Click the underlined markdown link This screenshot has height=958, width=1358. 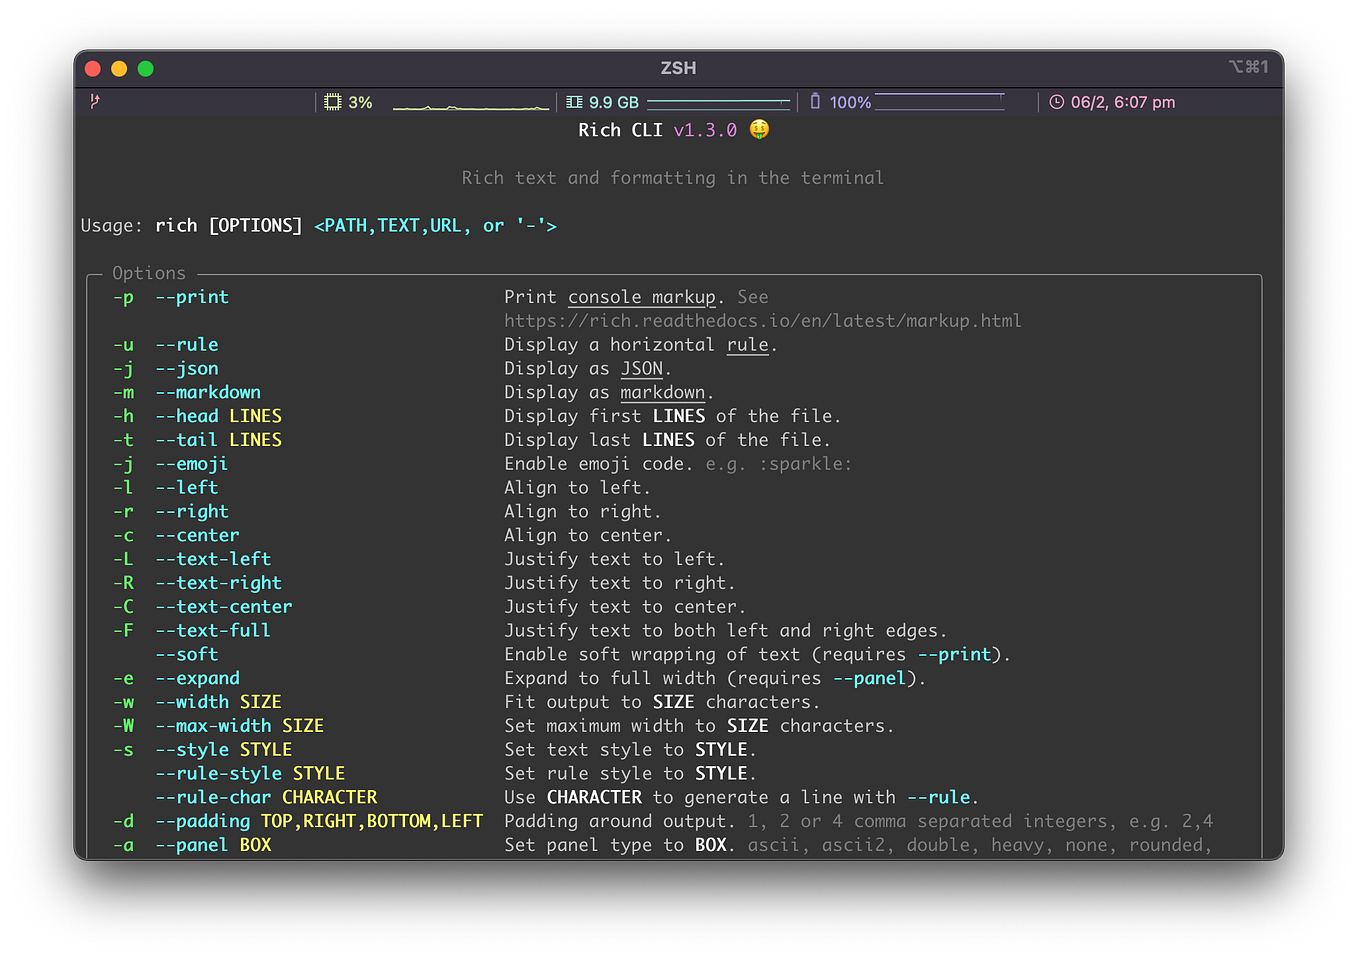click(x=662, y=392)
